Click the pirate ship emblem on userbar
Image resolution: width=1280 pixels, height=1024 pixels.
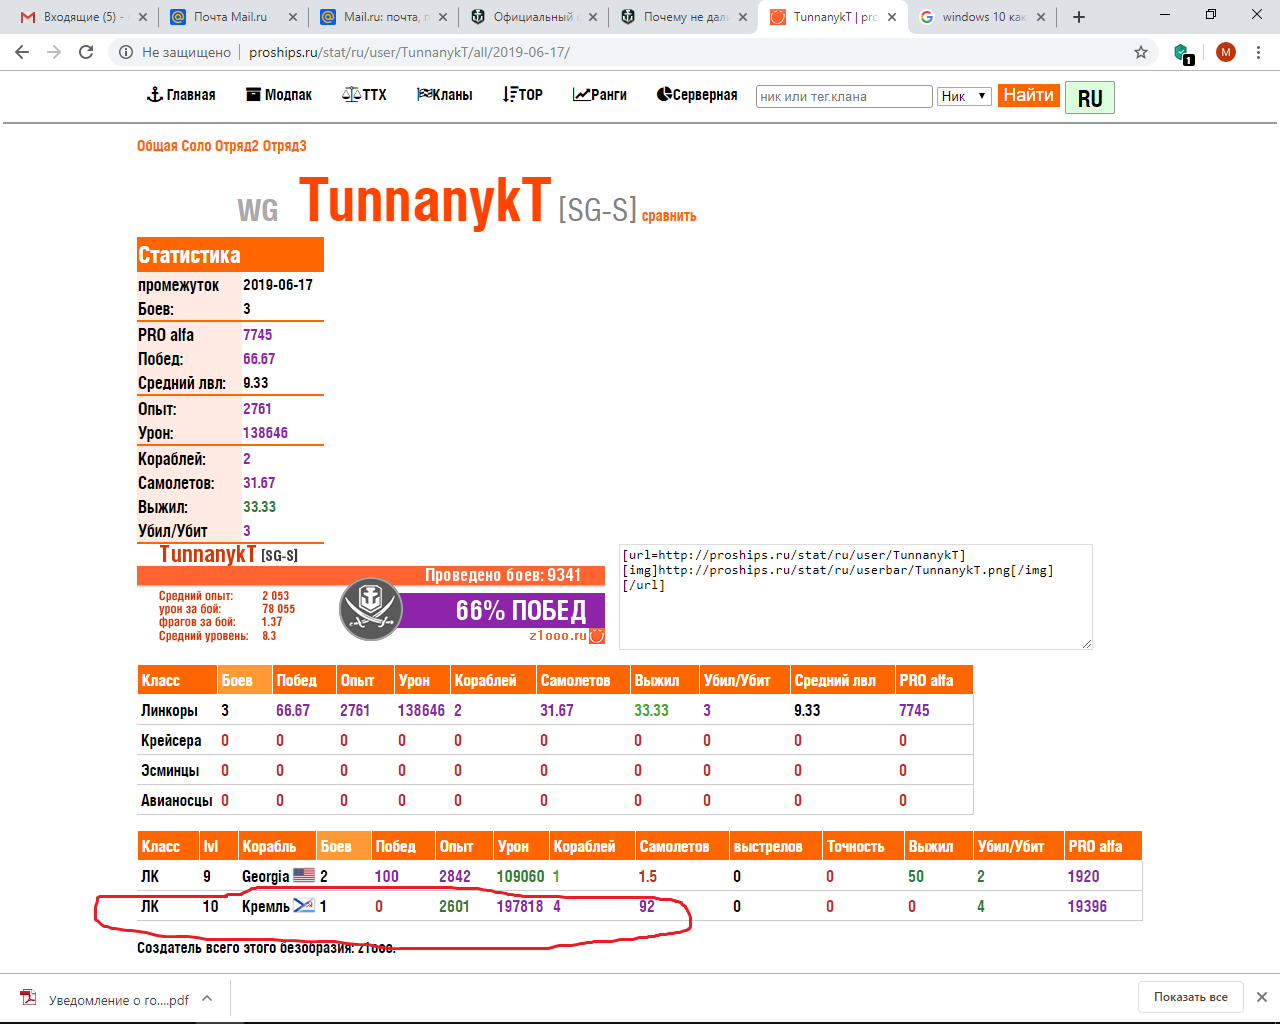(x=371, y=609)
